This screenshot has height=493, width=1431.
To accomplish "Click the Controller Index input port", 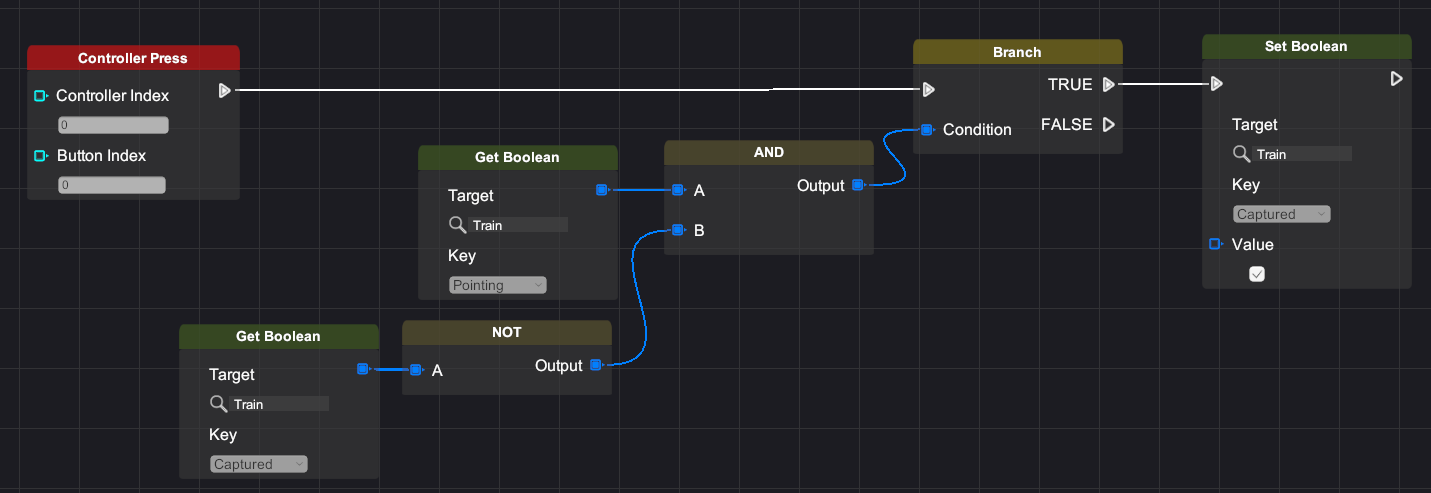I will [41, 96].
